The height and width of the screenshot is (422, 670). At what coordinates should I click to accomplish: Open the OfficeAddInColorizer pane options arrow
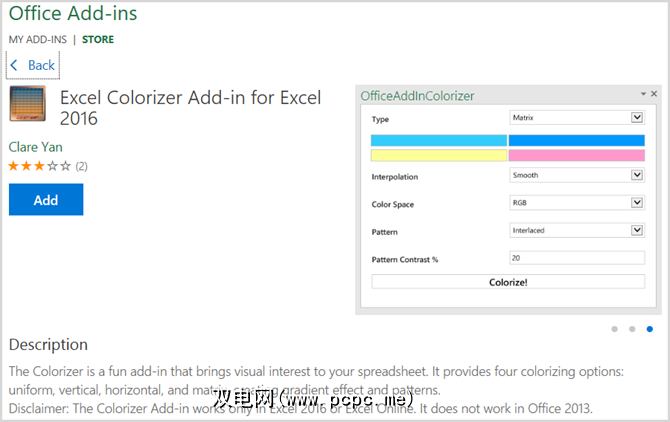(x=643, y=94)
